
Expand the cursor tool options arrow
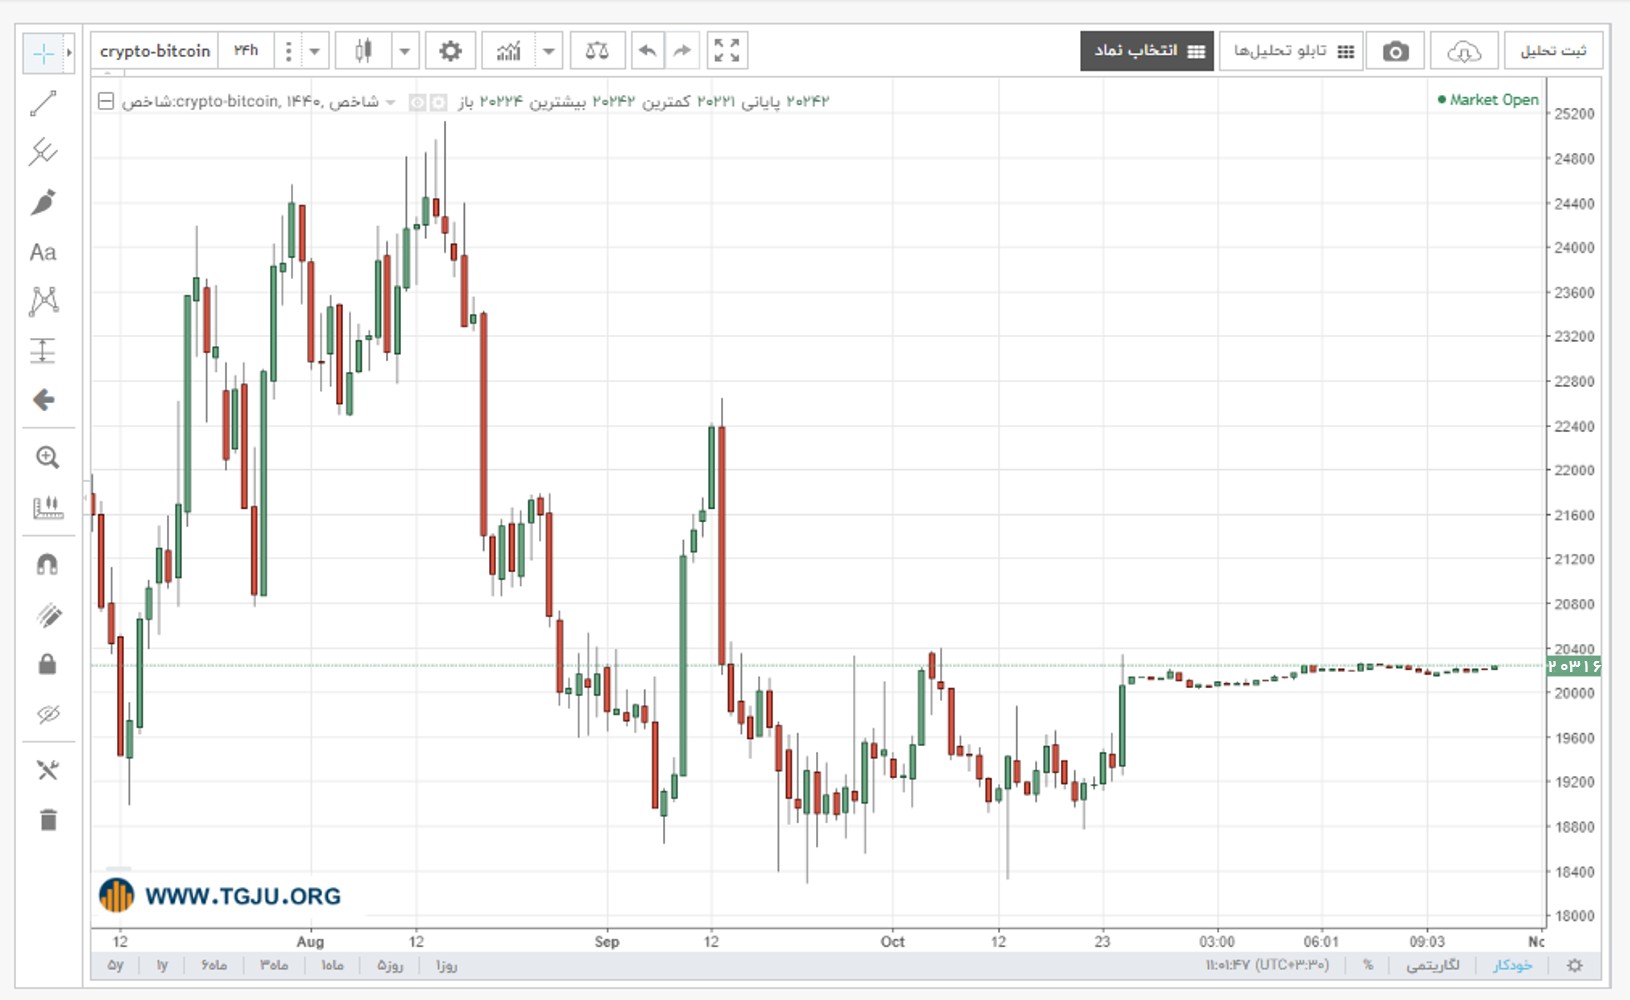tap(69, 53)
